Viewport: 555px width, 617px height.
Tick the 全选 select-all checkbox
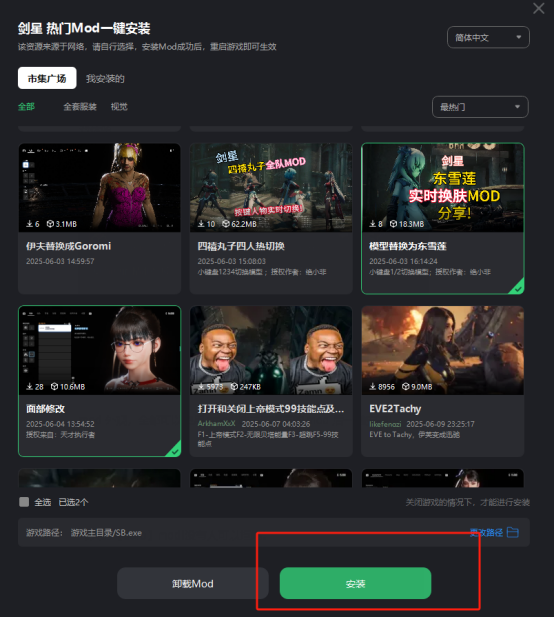pos(24,502)
